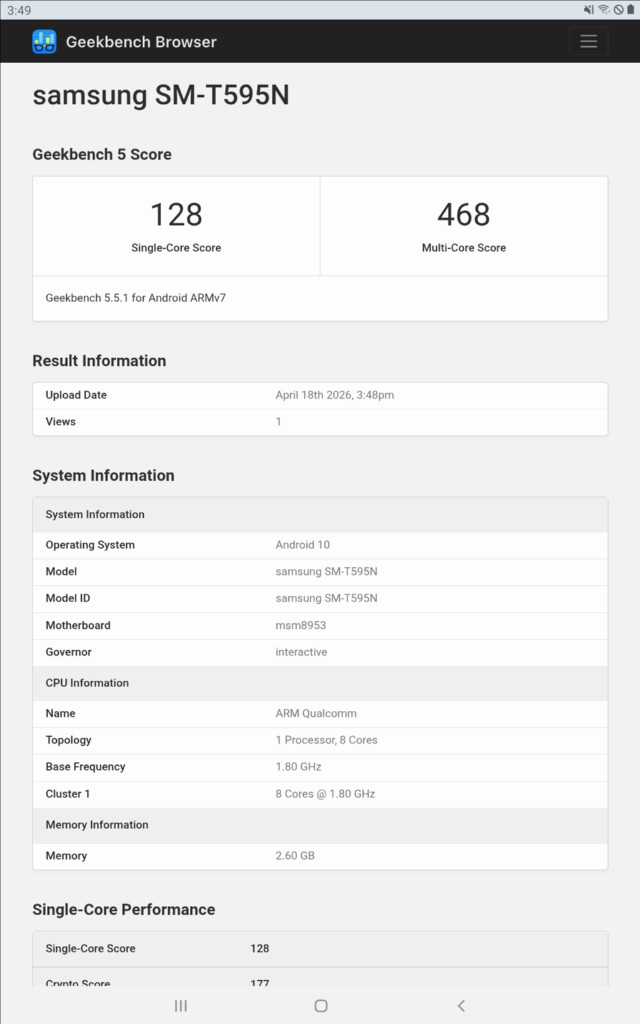Click the 468 multi-core score number
Image resolution: width=640 pixels, height=1024 pixels.
464,214
